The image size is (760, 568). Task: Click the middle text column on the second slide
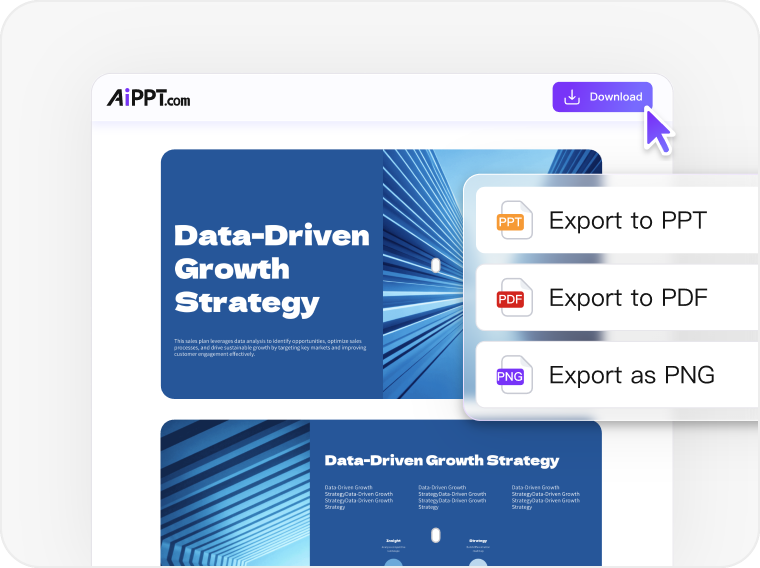pyautogui.click(x=452, y=497)
